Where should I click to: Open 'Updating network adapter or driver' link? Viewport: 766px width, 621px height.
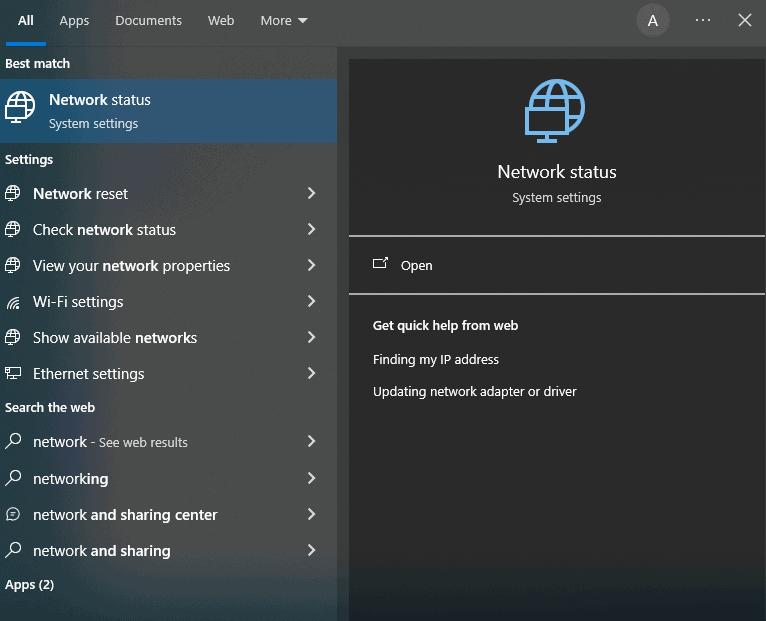tap(475, 392)
